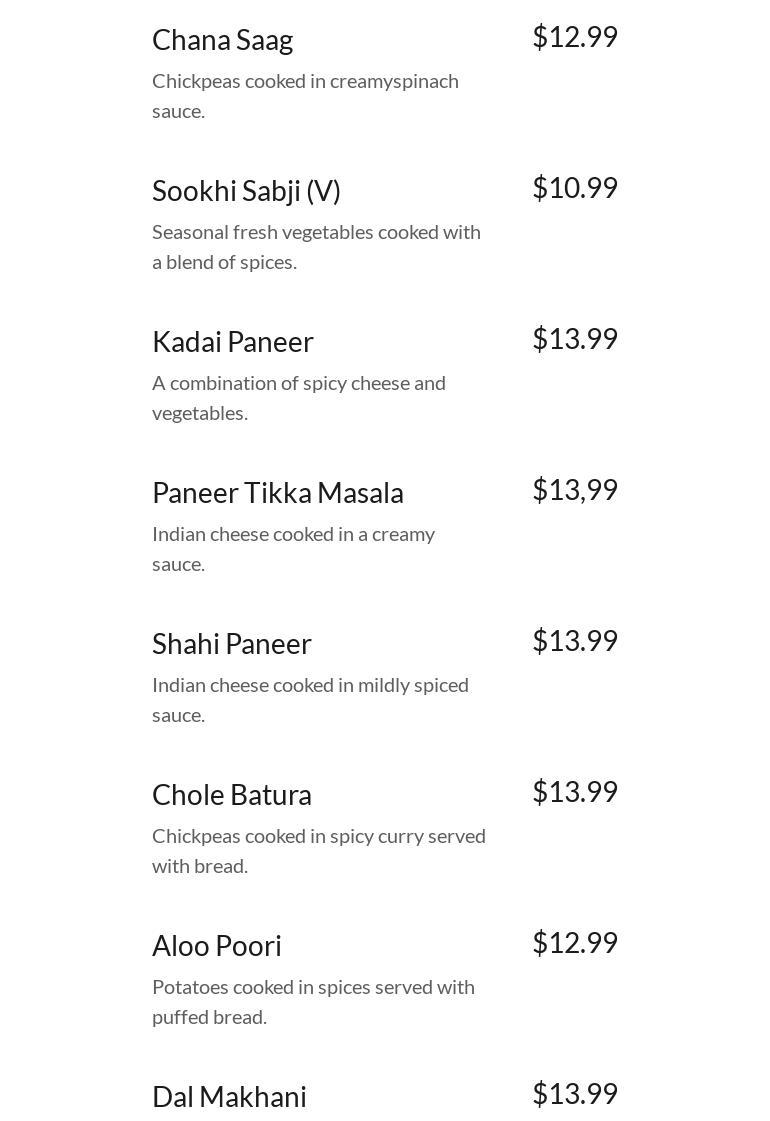Click the Sookhi Sabji (V) dish title
The height and width of the screenshot is (1121, 770).
pyautogui.click(x=246, y=191)
